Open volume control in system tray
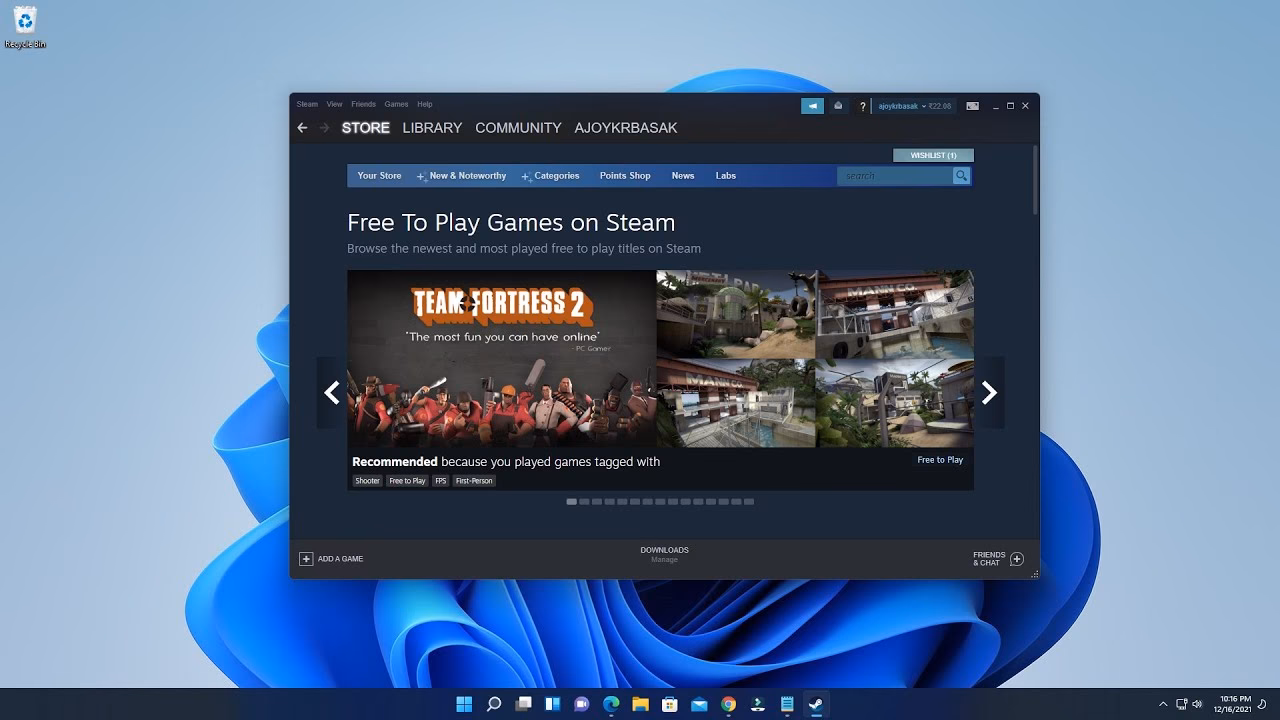Image resolution: width=1280 pixels, height=720 pixels. 1197,704
